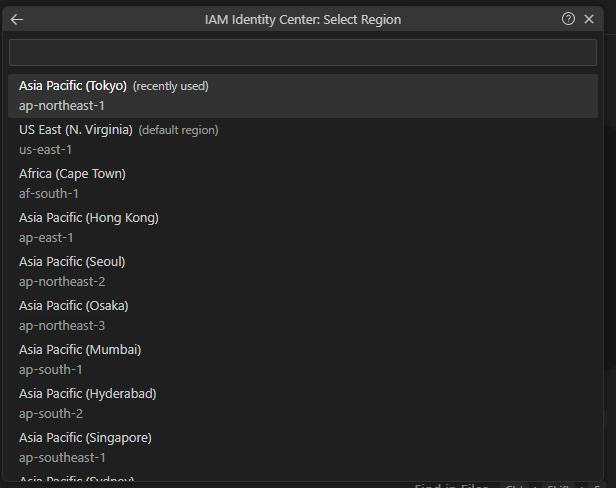Close the Select Region dialog
Viewport: 616px width, 488px height.
589,19
